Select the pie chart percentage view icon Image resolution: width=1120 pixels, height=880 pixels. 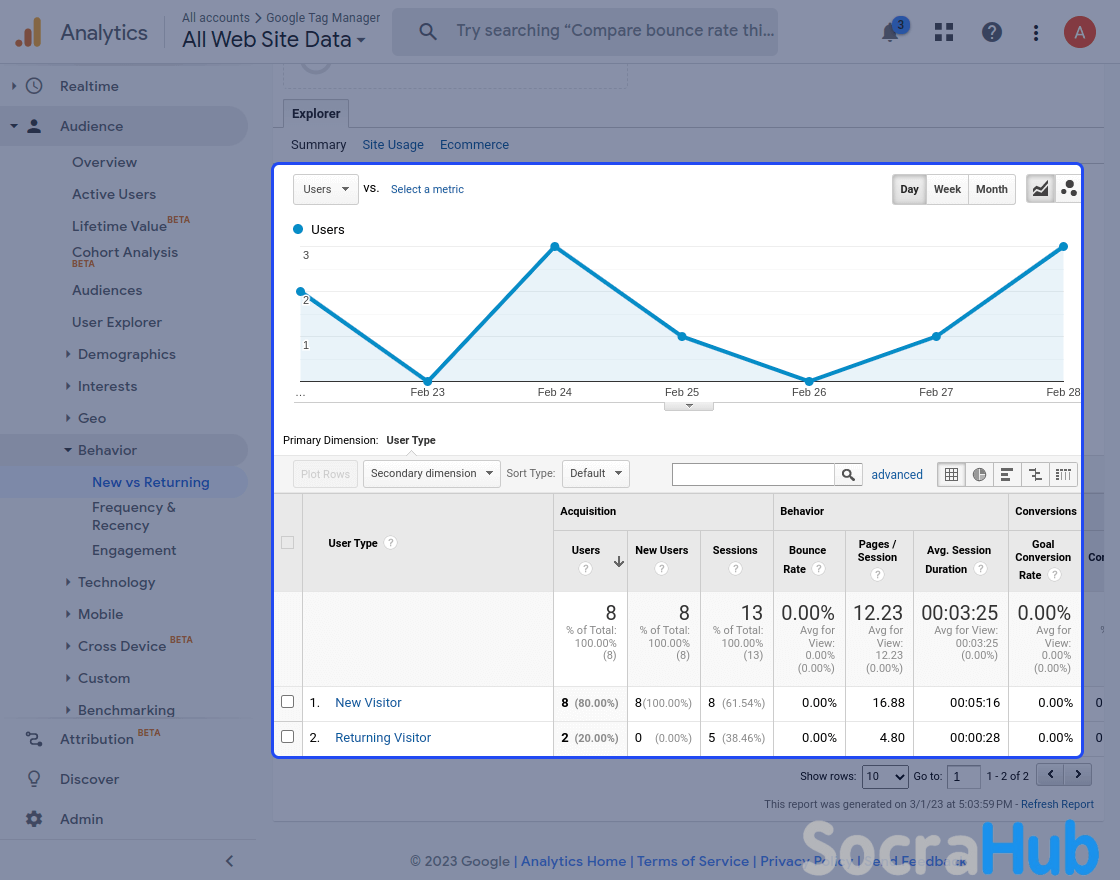[979, 474]
